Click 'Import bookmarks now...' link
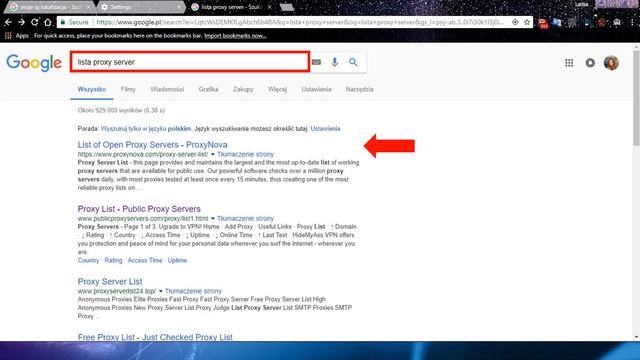640x360 pixels. click(x=235, y=36)
